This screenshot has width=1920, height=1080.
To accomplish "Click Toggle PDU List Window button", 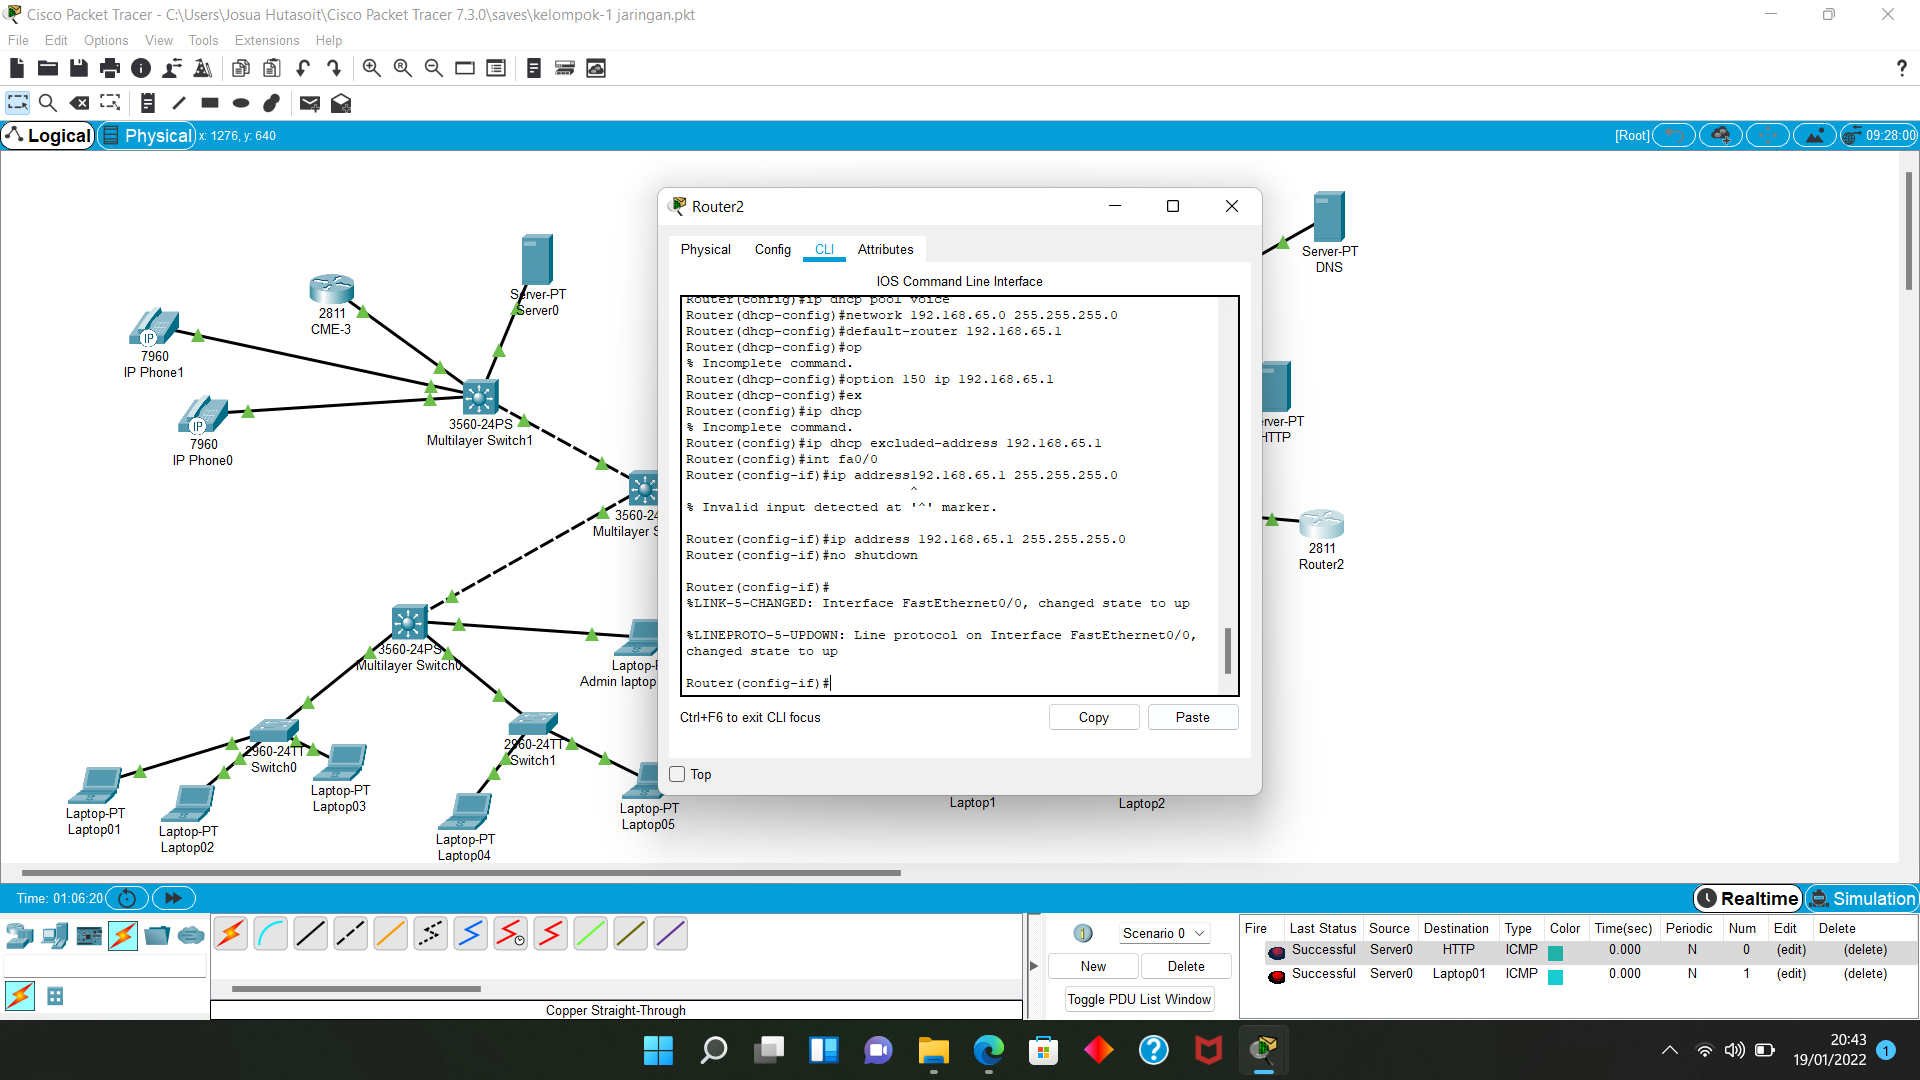I will [x=1139, y=999].
